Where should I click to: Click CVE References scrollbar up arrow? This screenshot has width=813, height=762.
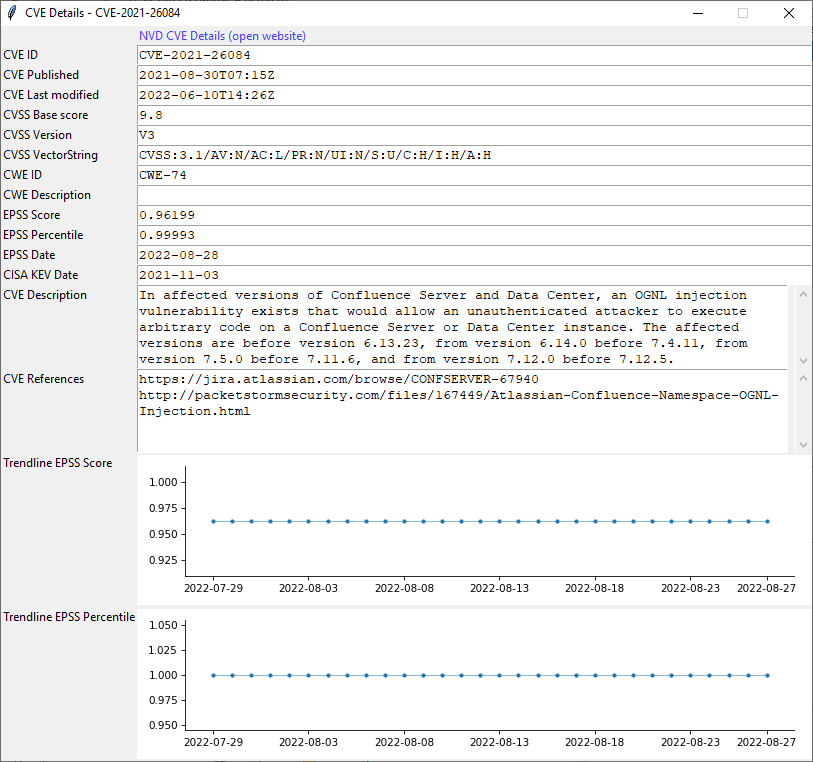click(x=803, y=378)
